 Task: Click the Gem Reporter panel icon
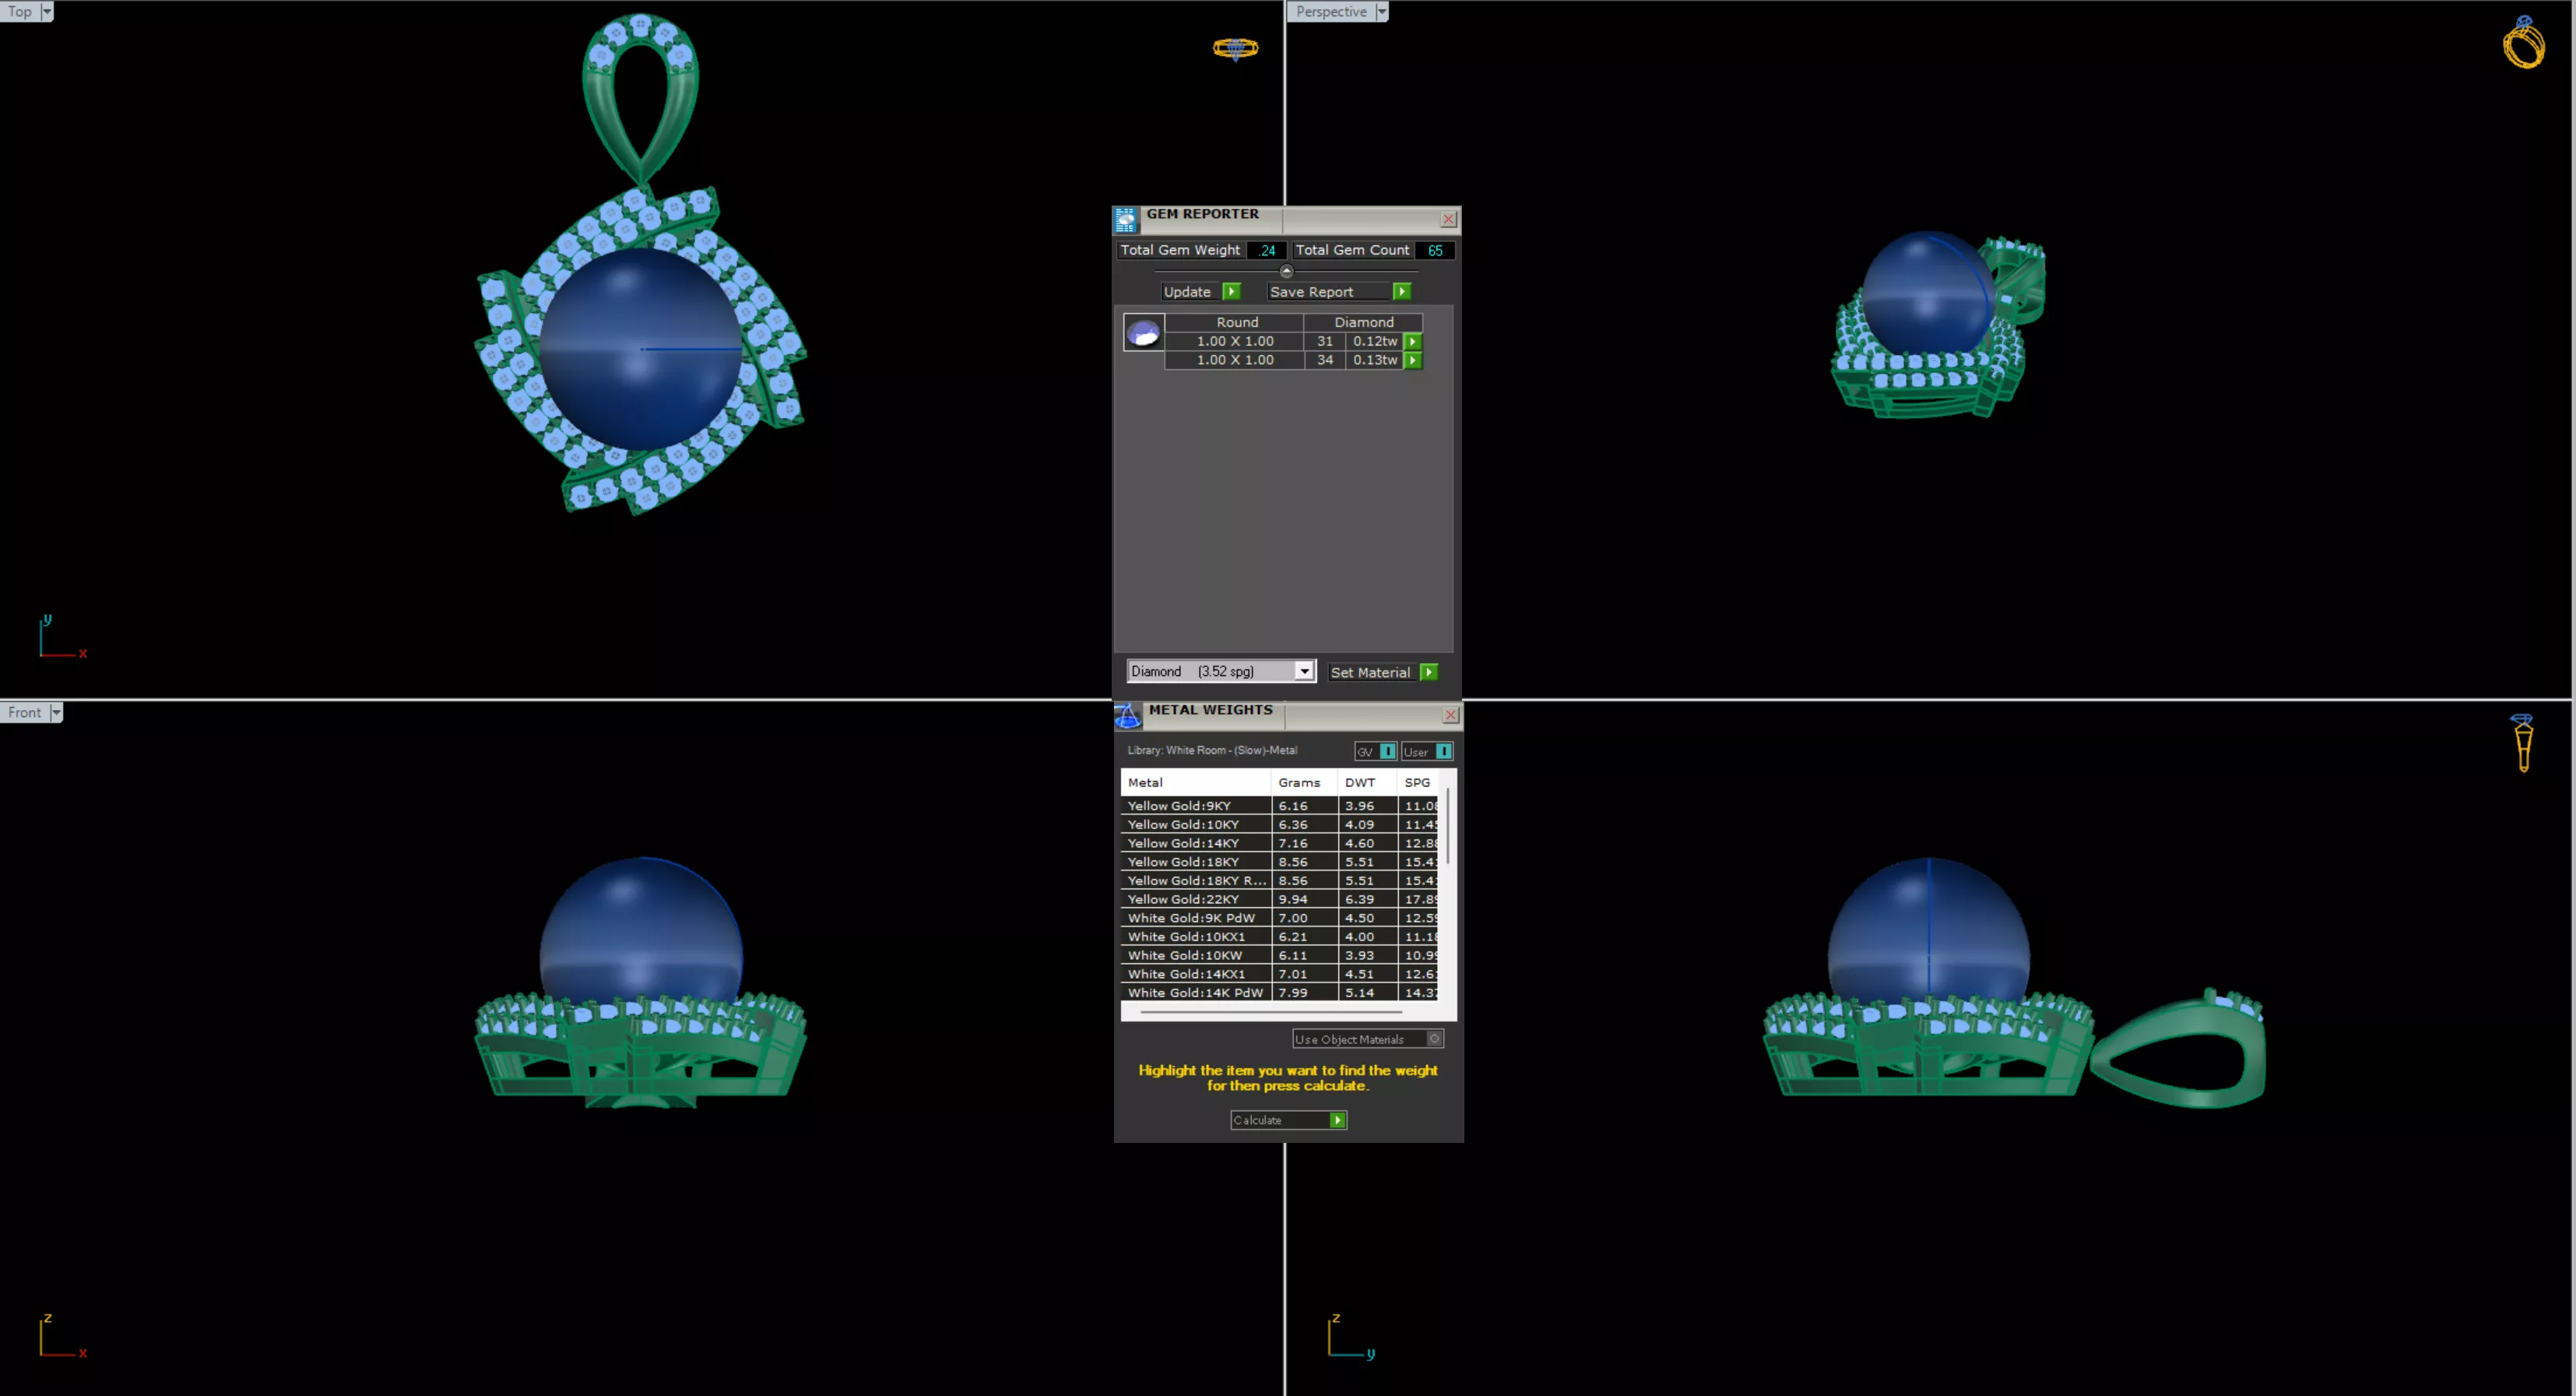1126,219
